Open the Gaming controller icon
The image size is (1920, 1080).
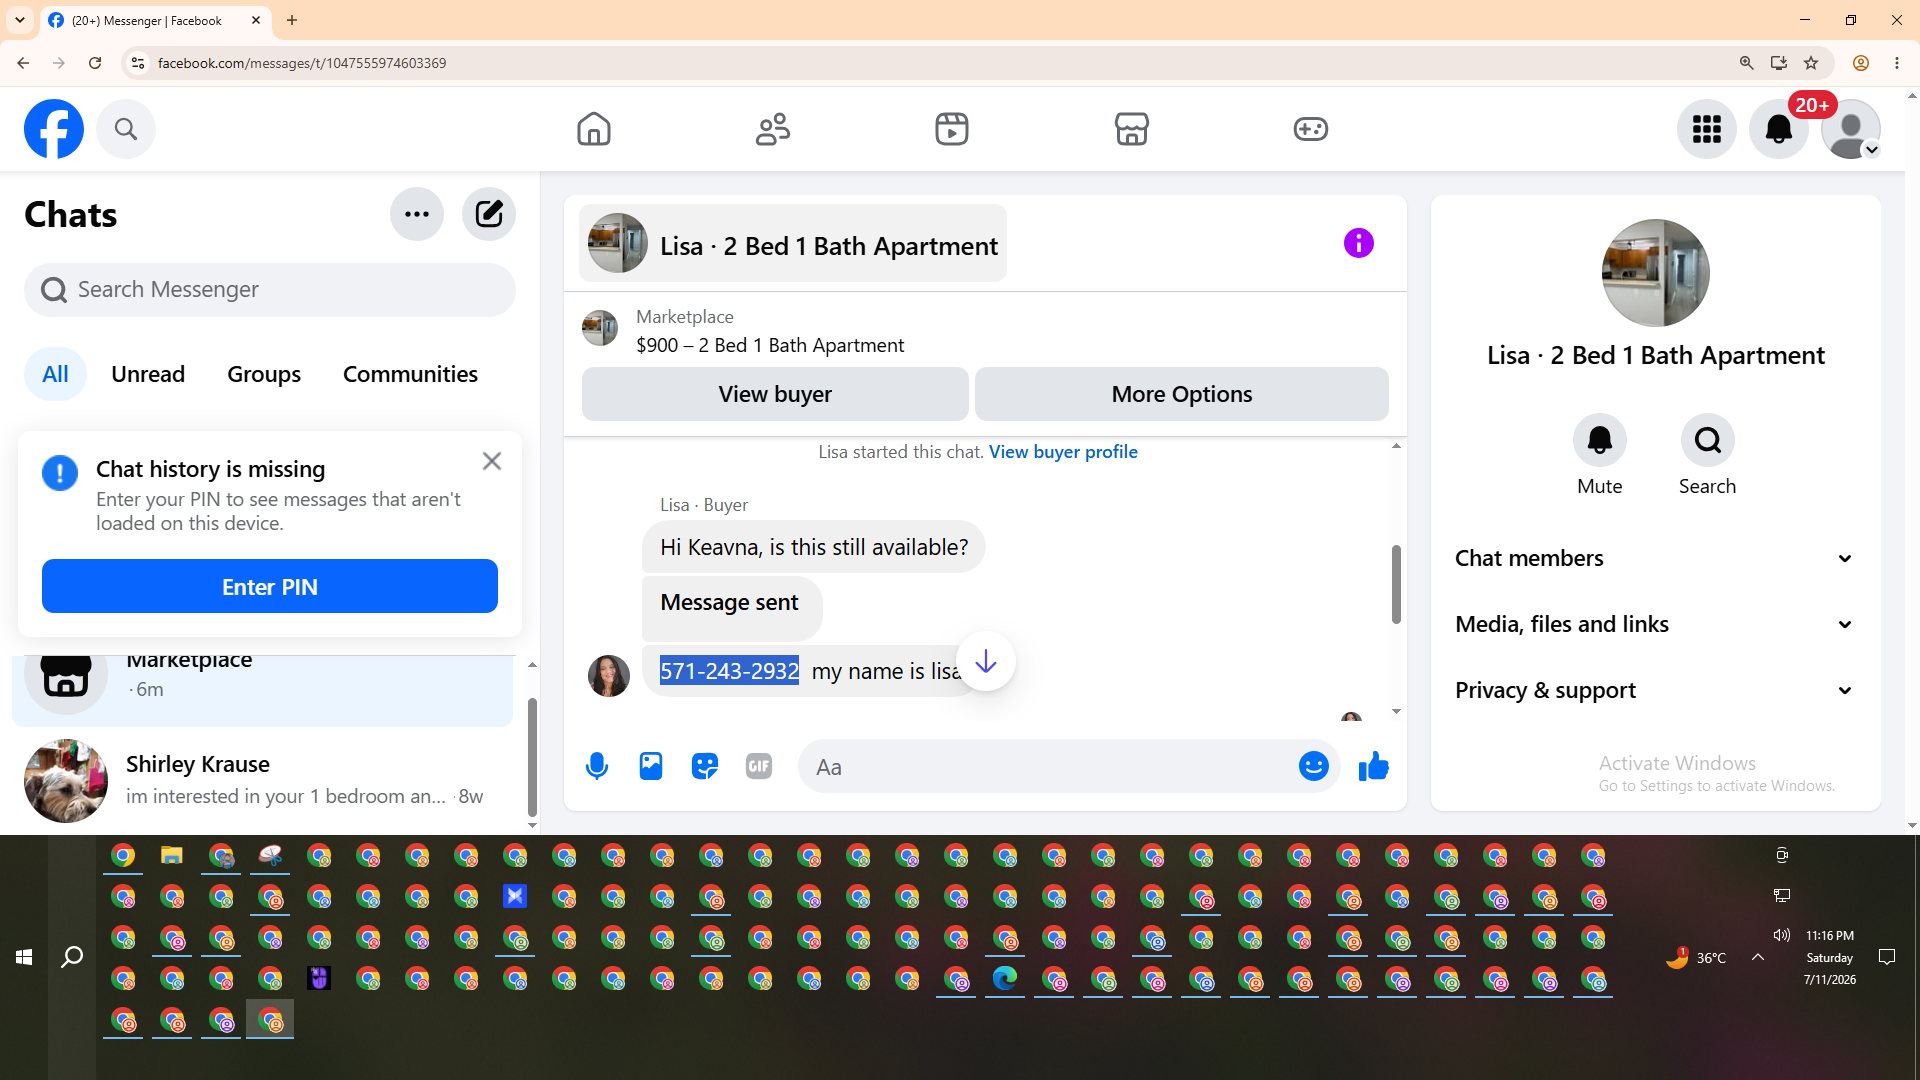[1311, 129]
